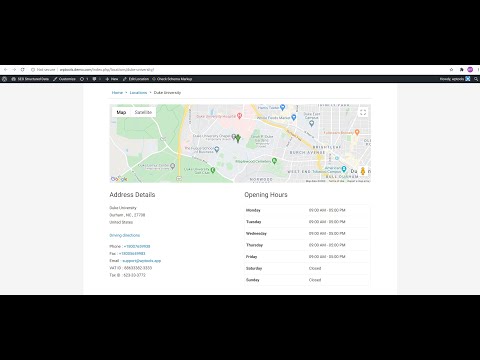The image size is (480, 360).
Task: Click the support email address link
Action: click(142, 261)
